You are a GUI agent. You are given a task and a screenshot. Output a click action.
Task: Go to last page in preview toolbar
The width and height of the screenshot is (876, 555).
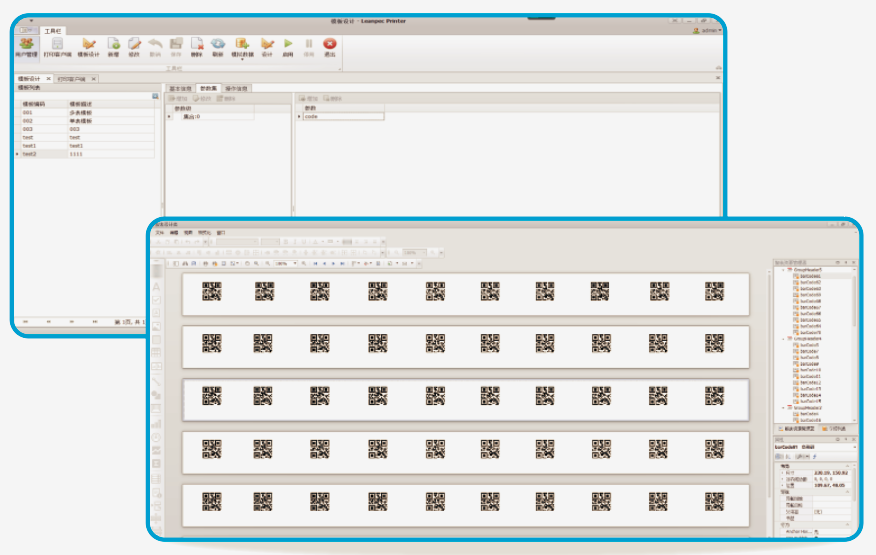point(342,263)
